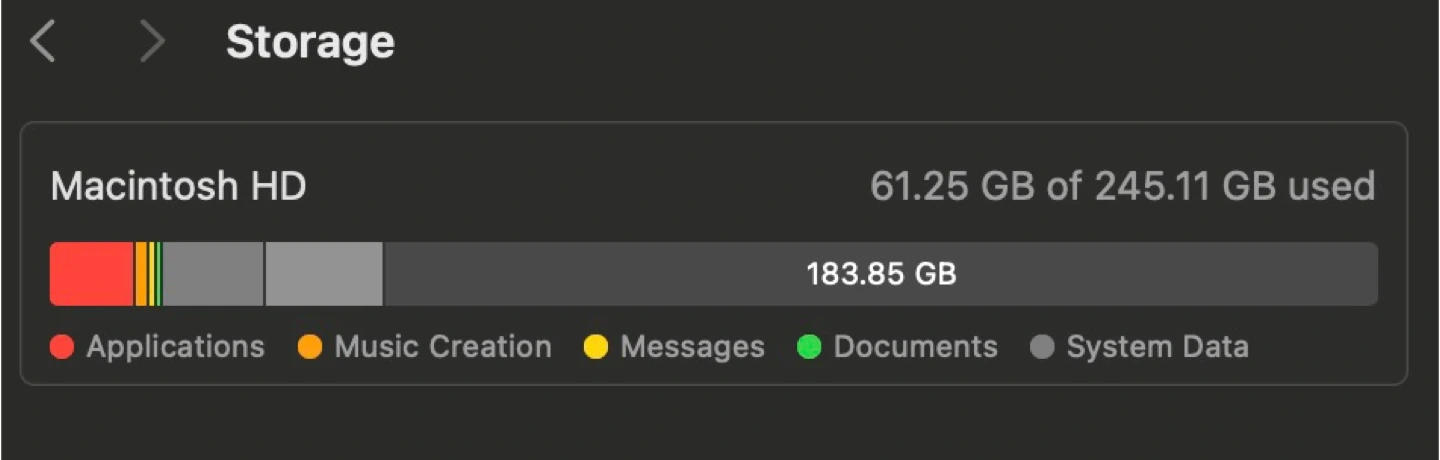1440x460 pixels.
Task: Click the red Applications segment in the bar
Action: 91,274
